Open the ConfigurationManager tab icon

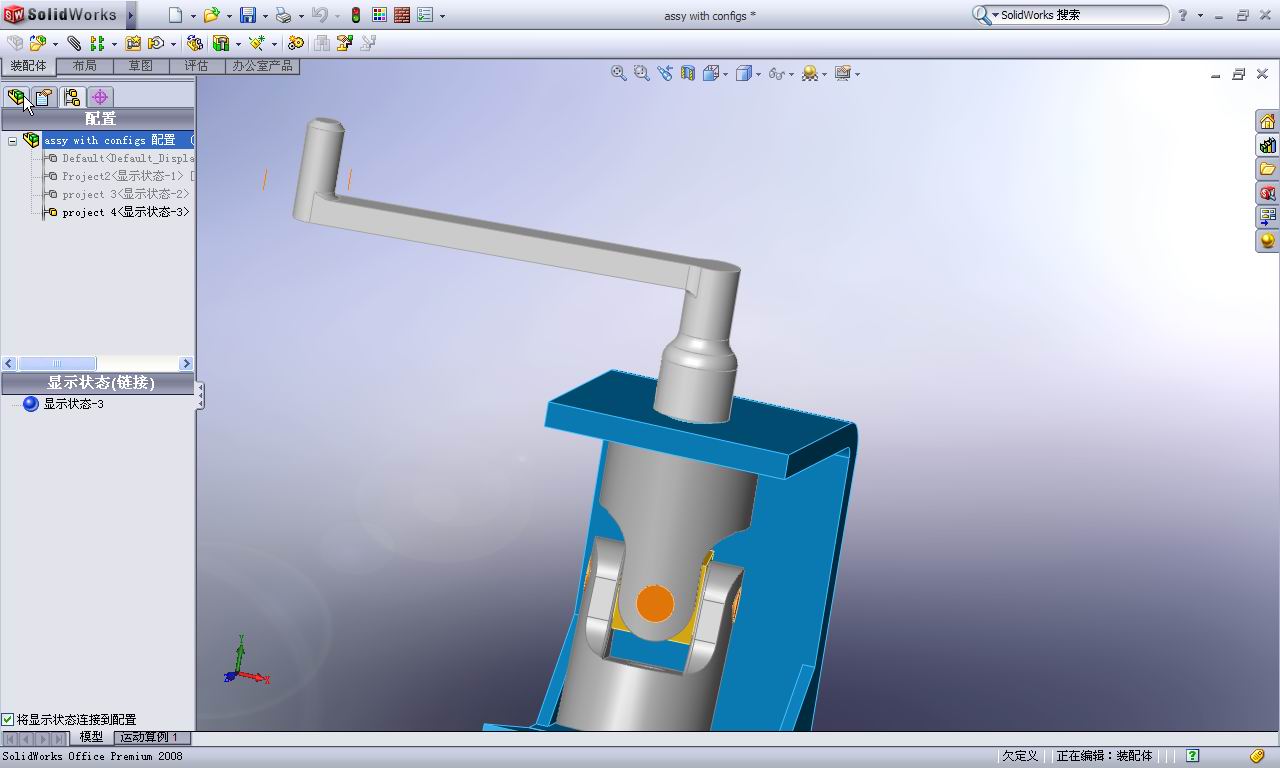tap(71, 97)
